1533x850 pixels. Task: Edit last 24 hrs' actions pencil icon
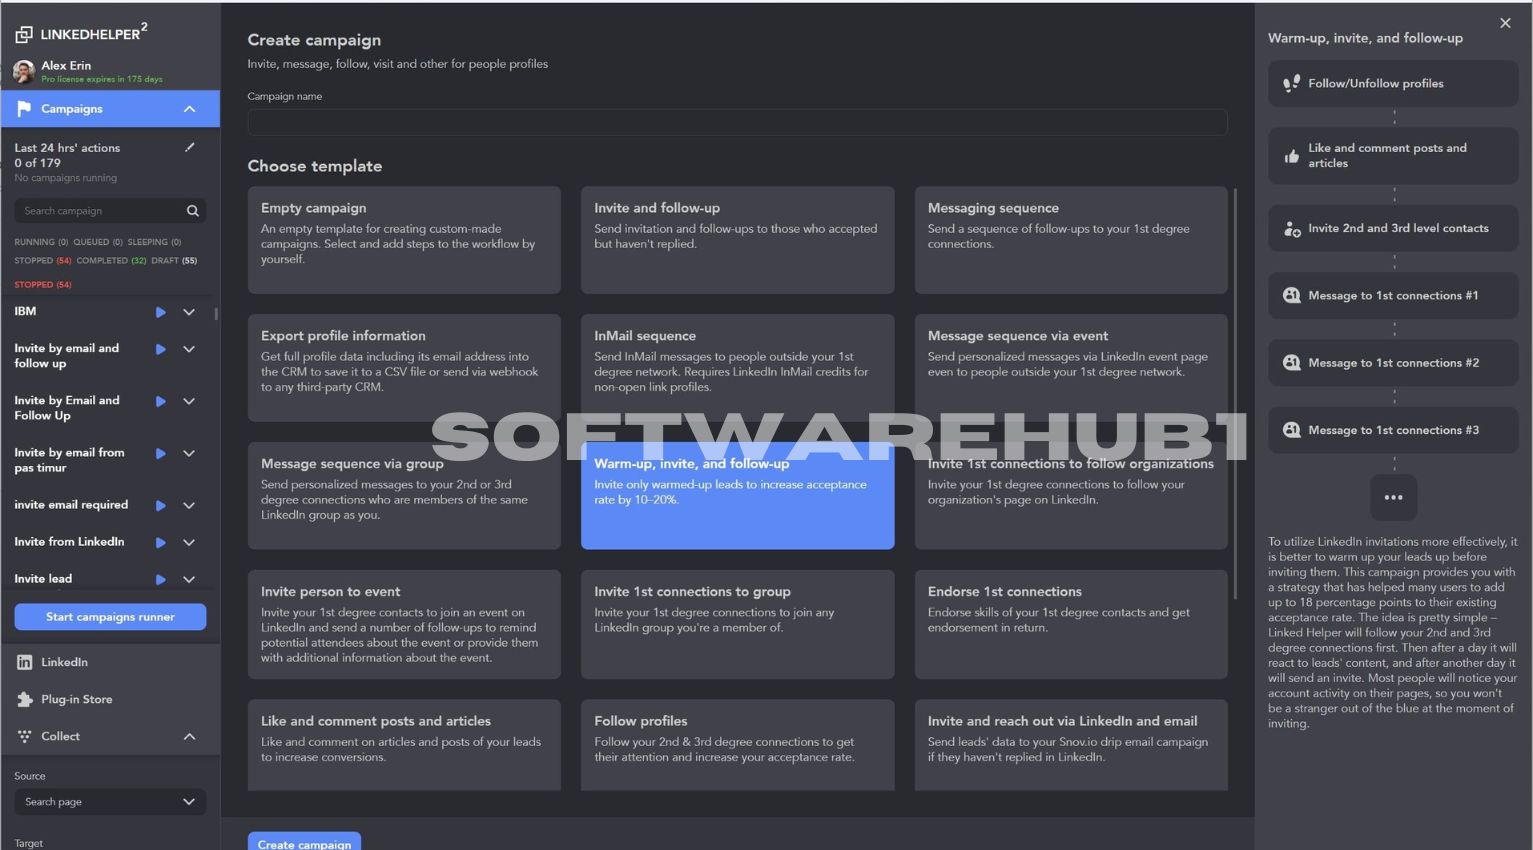click(190, 147)
